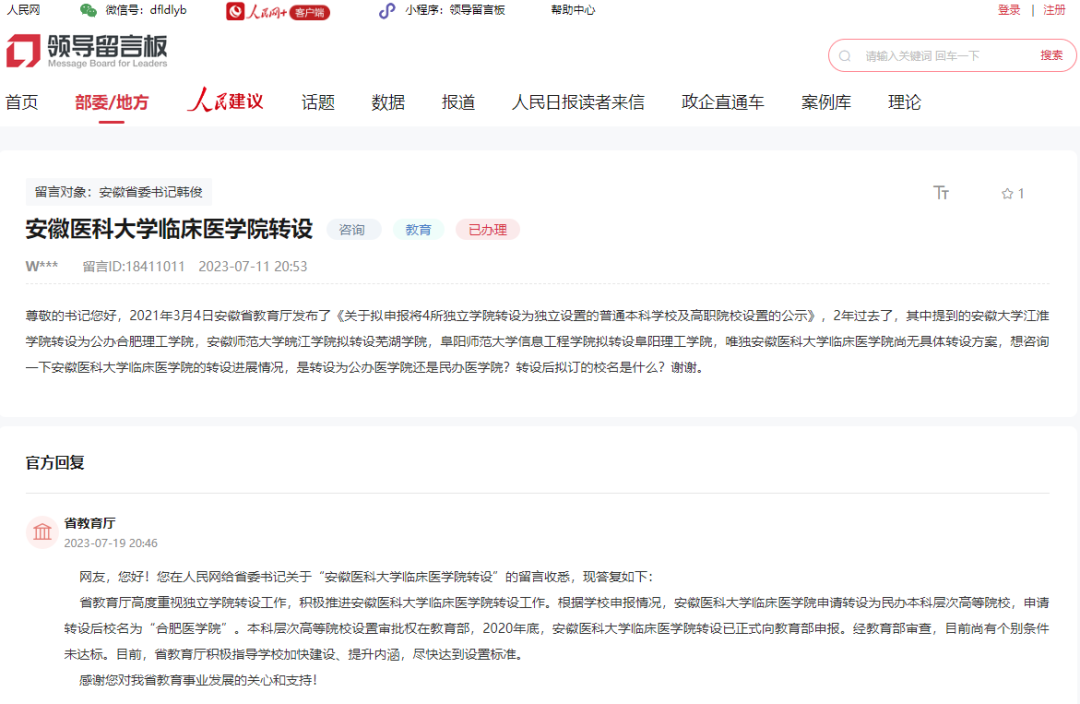Adjust font size with Tт icon

click(x=940, y=193)
